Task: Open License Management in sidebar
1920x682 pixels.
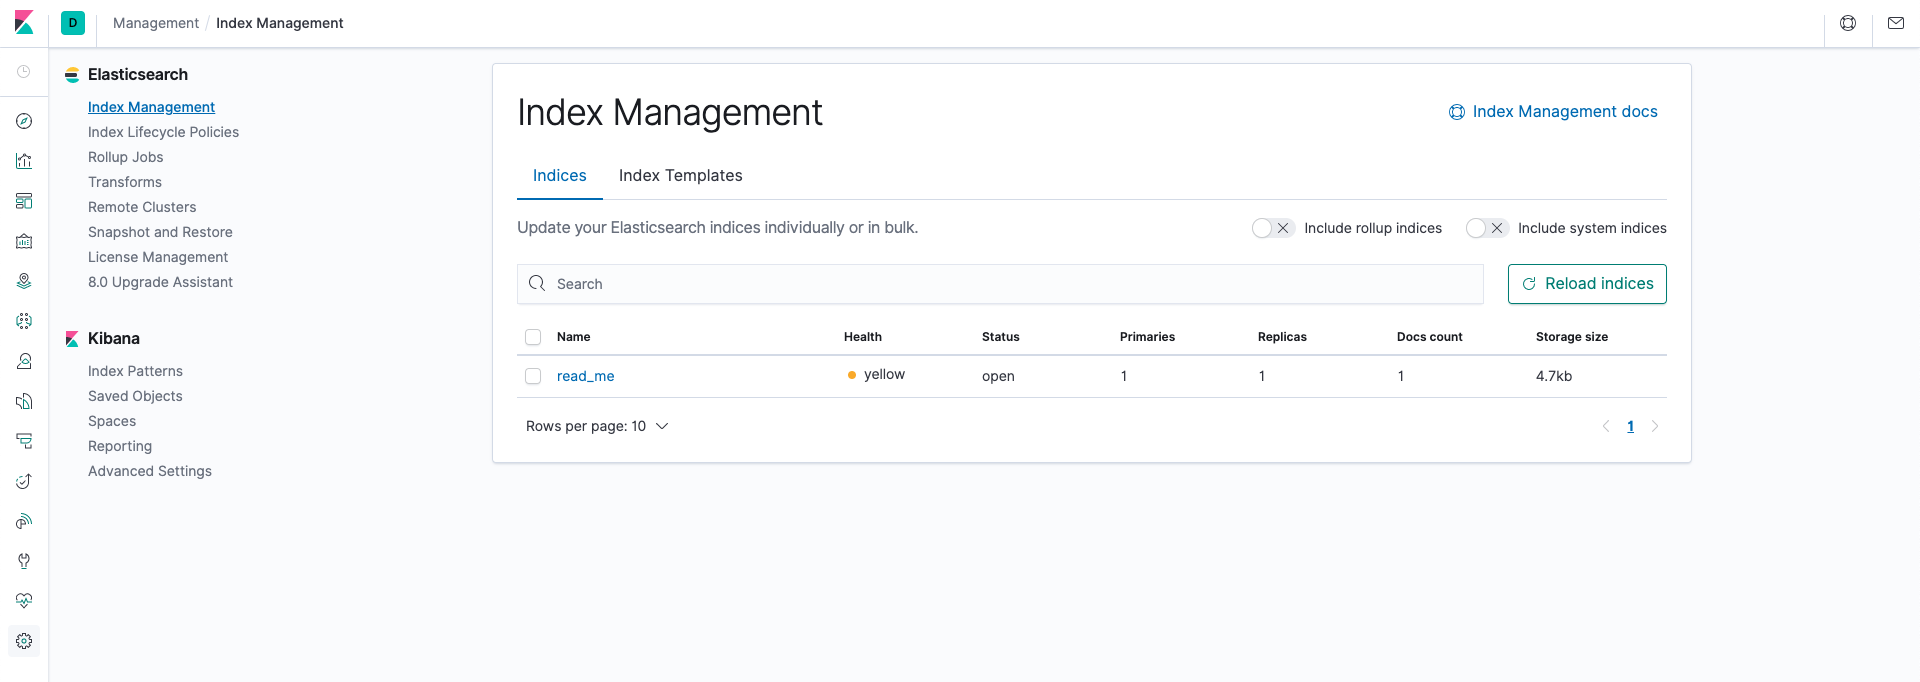Action: (x=158, y=257)
